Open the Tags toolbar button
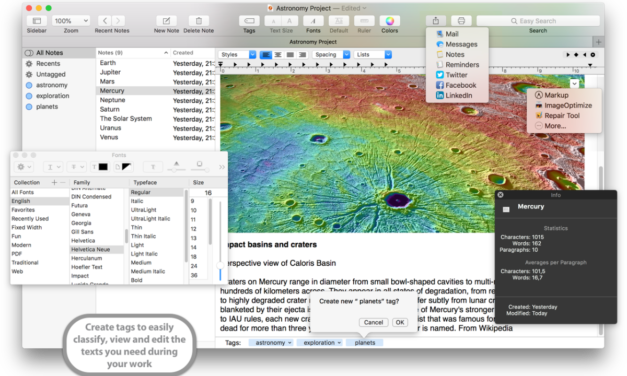 click(x=249, y=21)
